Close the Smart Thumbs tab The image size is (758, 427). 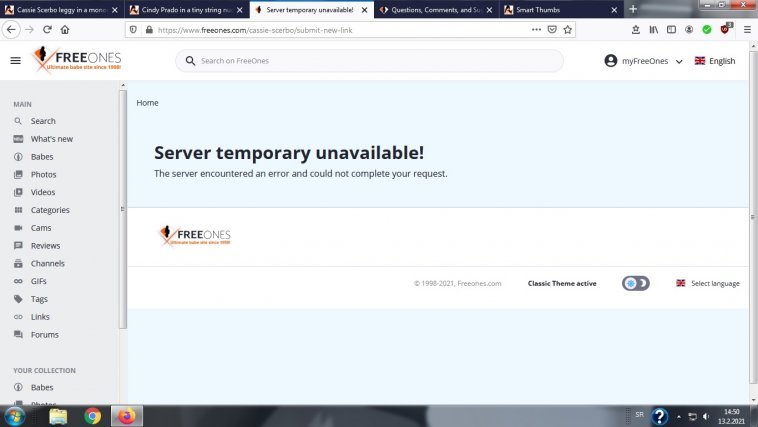click(x=614, y=10)
